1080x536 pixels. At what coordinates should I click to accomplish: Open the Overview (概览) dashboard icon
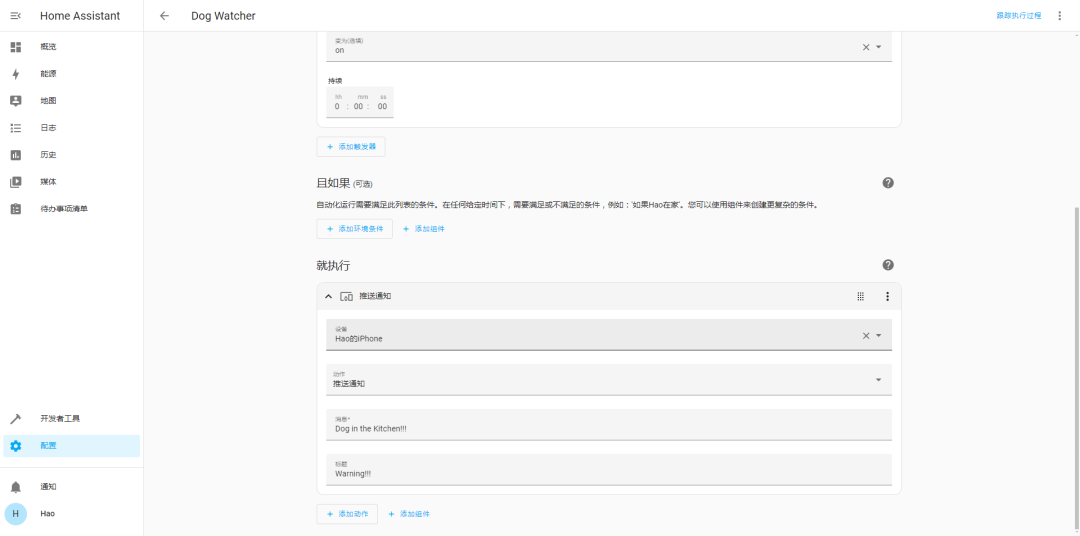point(16,47)
